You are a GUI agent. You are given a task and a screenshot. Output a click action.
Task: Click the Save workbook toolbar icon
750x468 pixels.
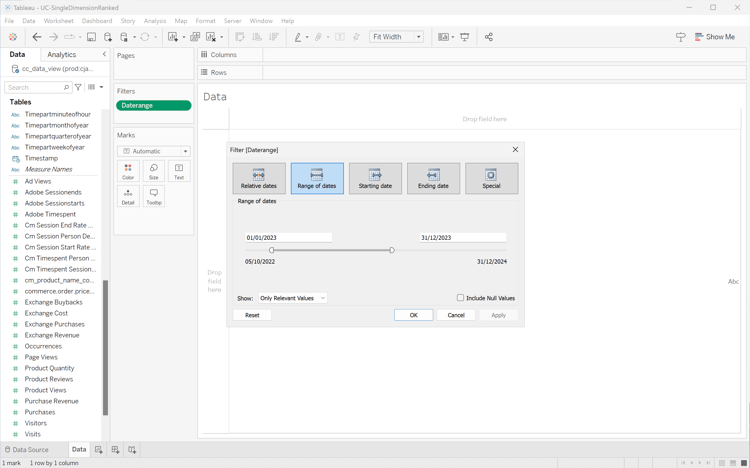point(91,37)
